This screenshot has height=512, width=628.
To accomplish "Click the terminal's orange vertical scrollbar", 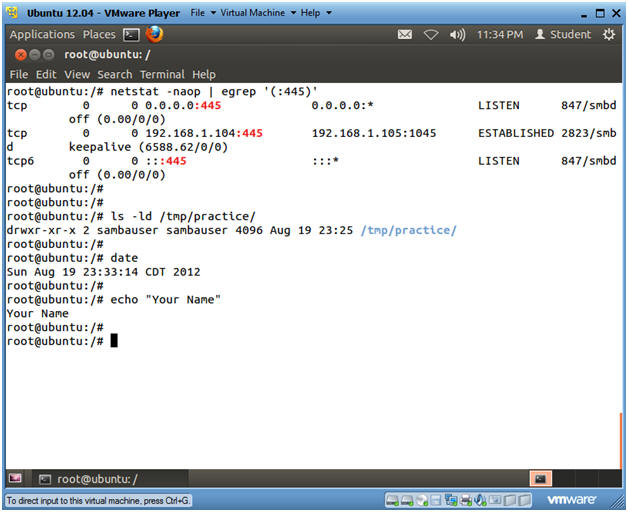I will (x=621, y=440).
